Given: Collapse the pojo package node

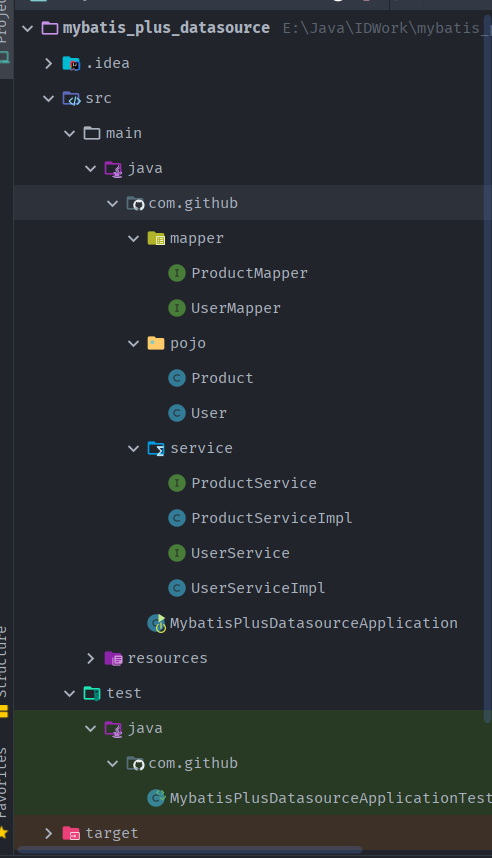Looking at the screenshot, I should pyautogui.click(x=134, y=344).
